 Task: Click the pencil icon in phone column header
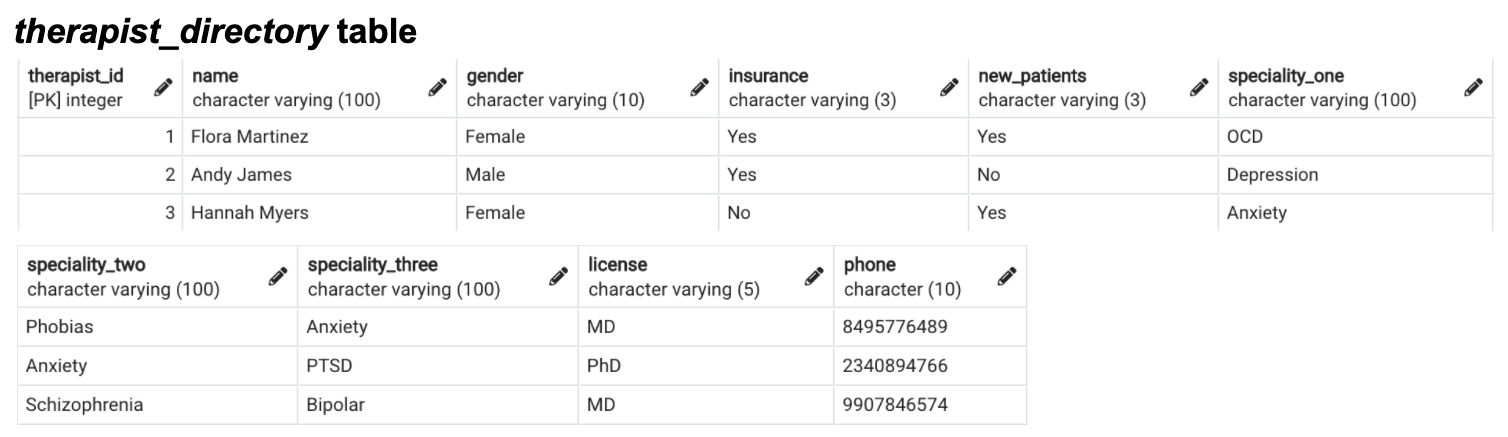1007,277
